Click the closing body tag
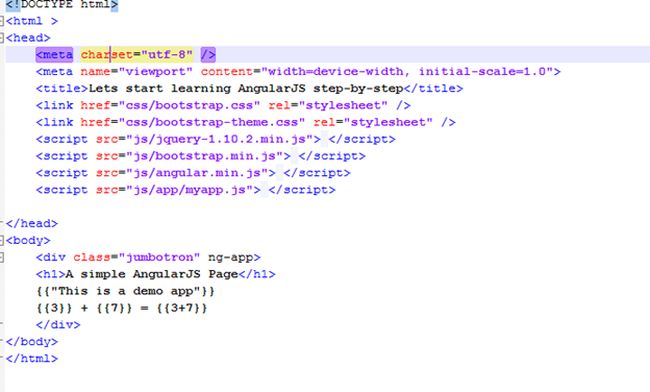Image resolution: width=650 pixels, height=392 pixels. tap(32, 342)
